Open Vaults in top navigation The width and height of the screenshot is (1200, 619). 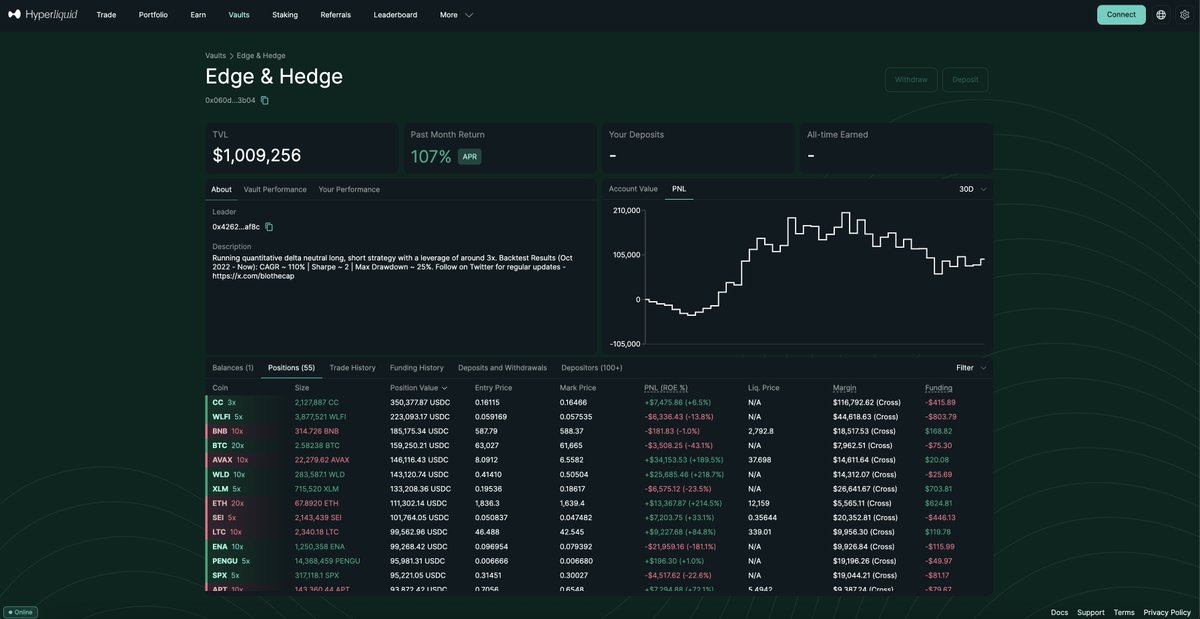[239, 15]
